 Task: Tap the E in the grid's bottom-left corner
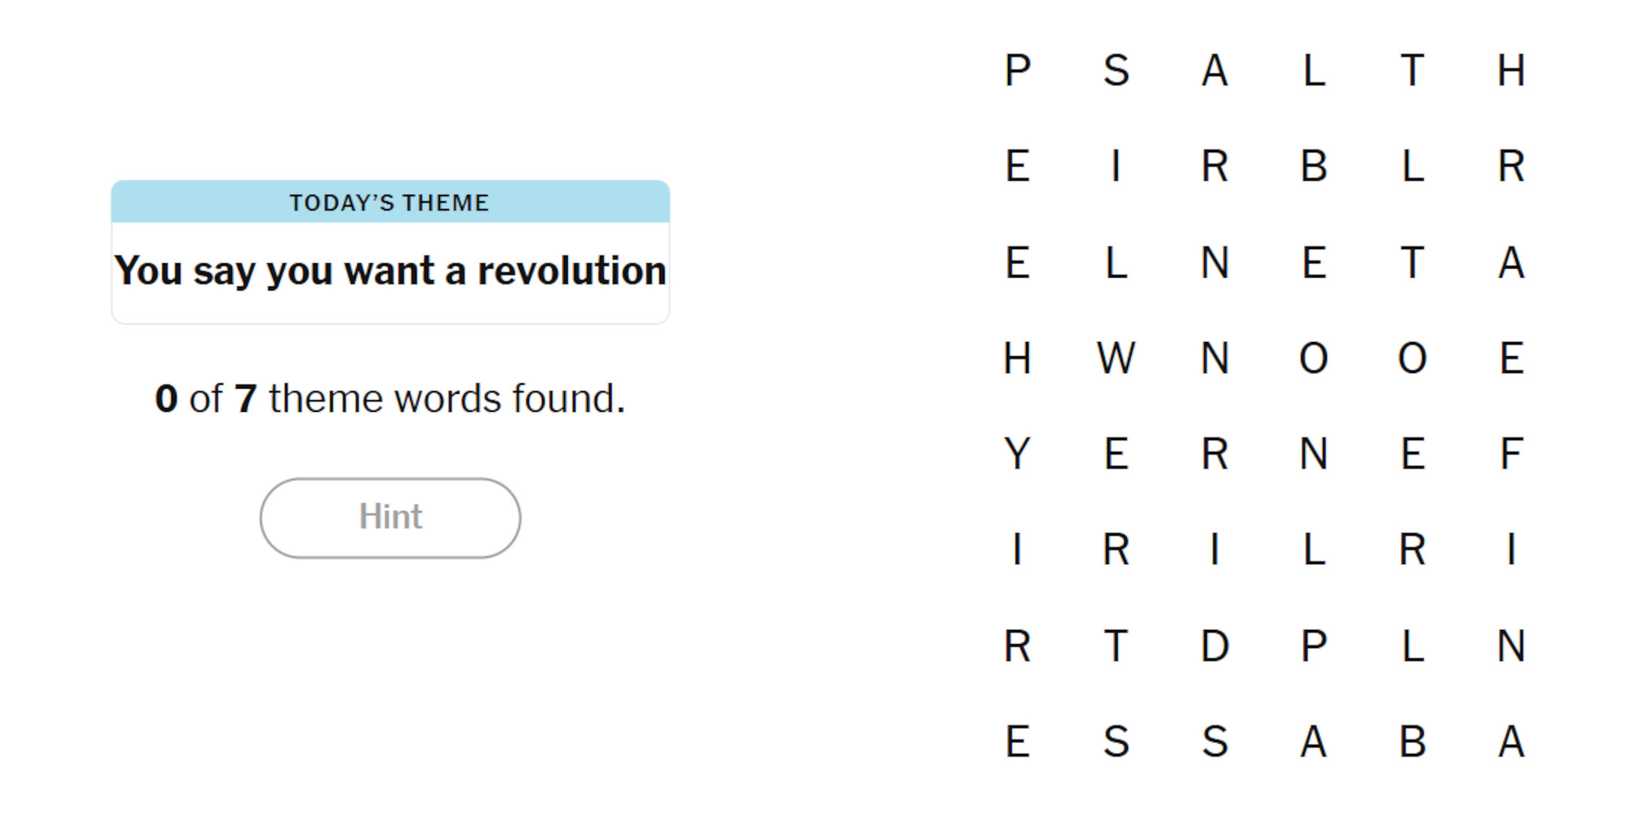point(1017,742)
